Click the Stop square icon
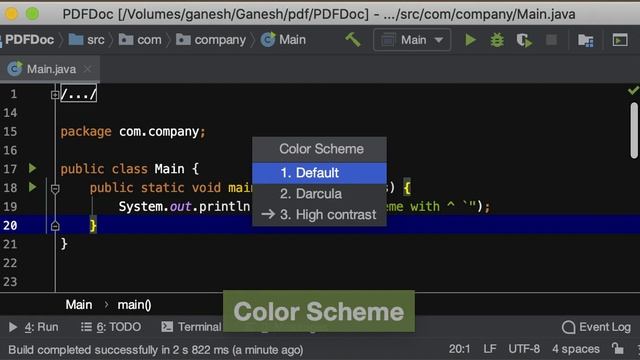Viewport: 640px width, 360px height. (551, 40)
